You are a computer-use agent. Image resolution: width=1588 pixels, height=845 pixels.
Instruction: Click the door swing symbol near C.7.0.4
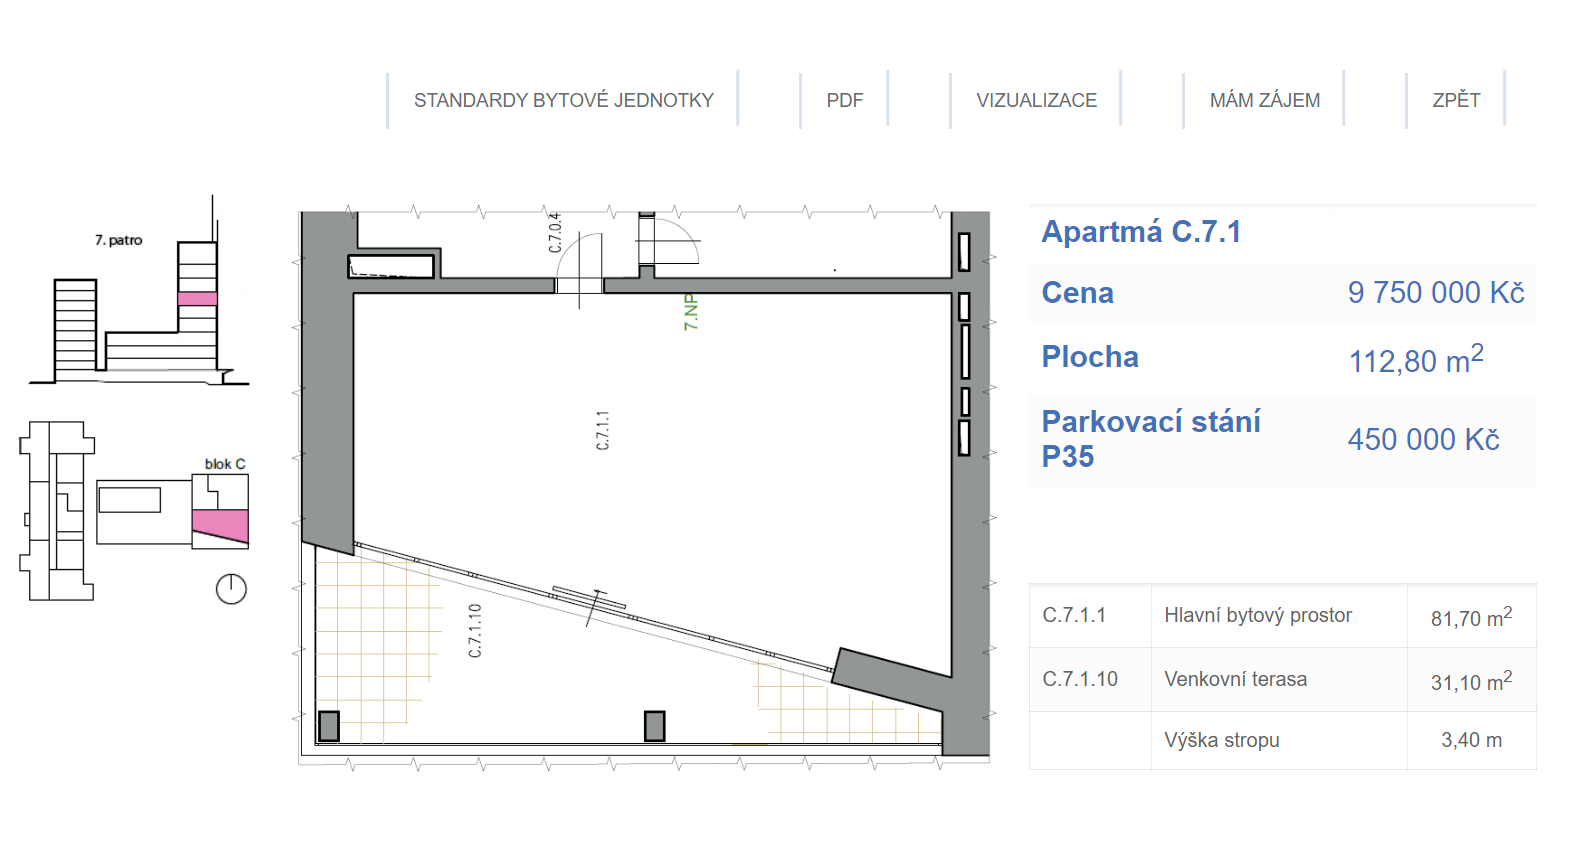tap(581, 264)
